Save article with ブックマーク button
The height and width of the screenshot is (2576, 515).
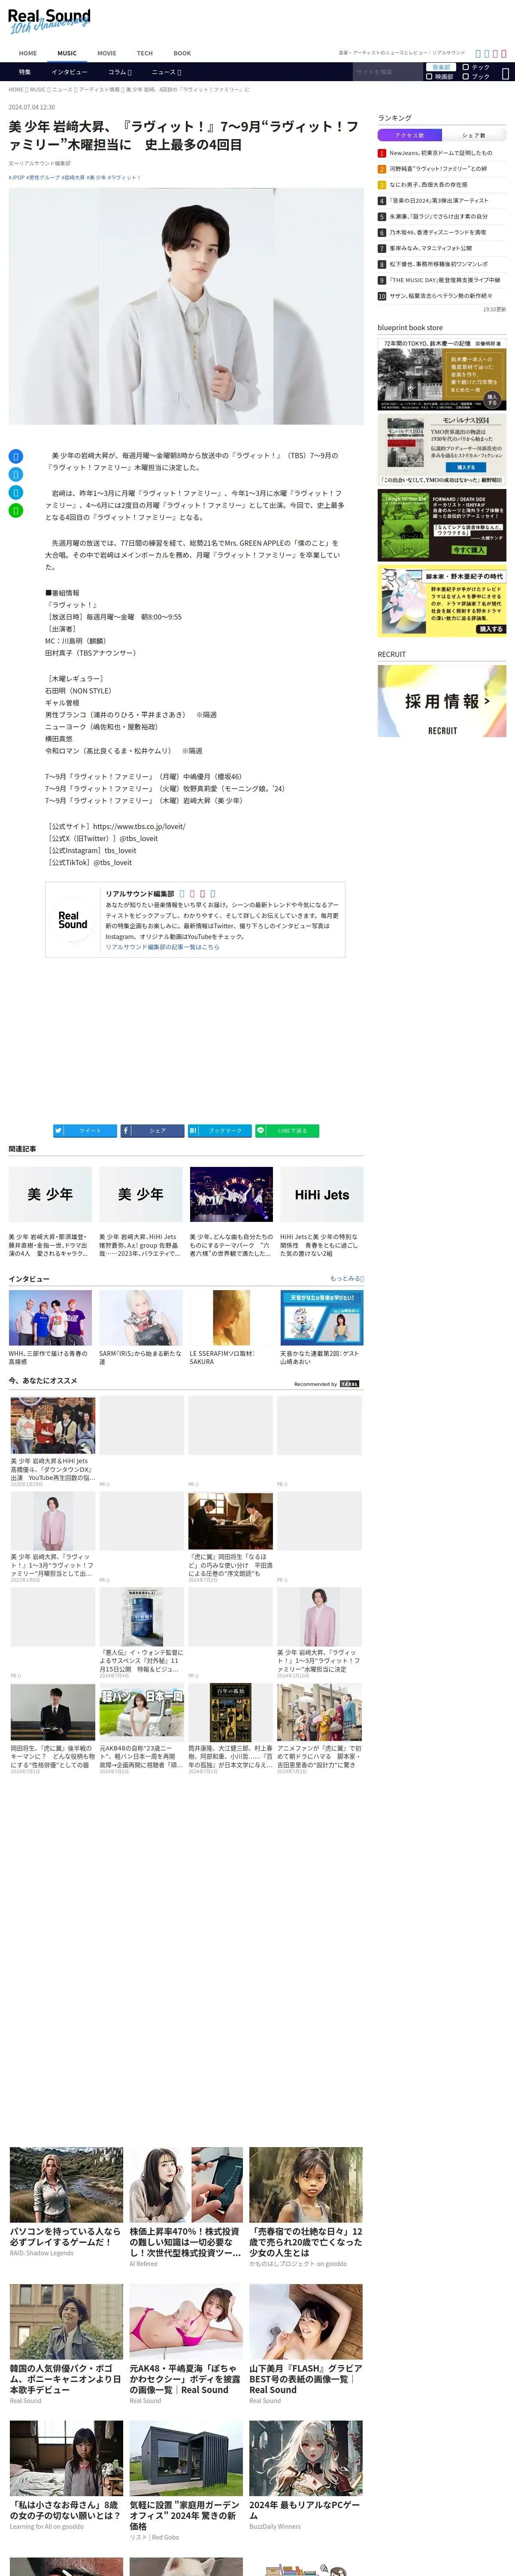click(220, 1130)
